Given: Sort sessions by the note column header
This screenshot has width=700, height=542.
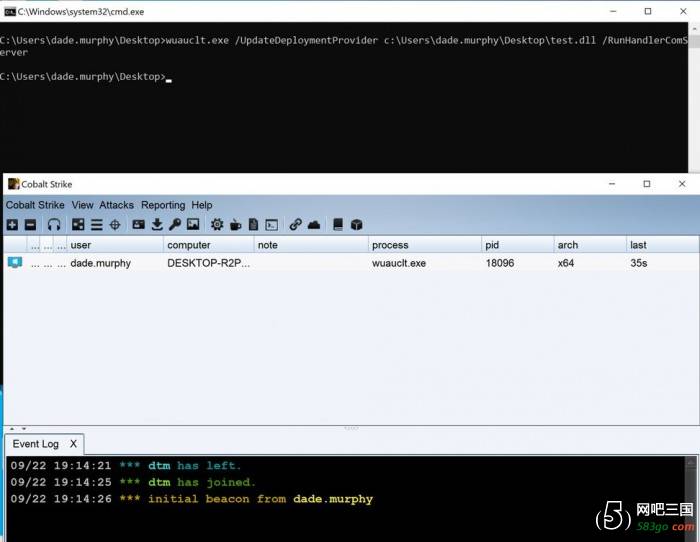Looking at the screenshot, I should 311,245.
